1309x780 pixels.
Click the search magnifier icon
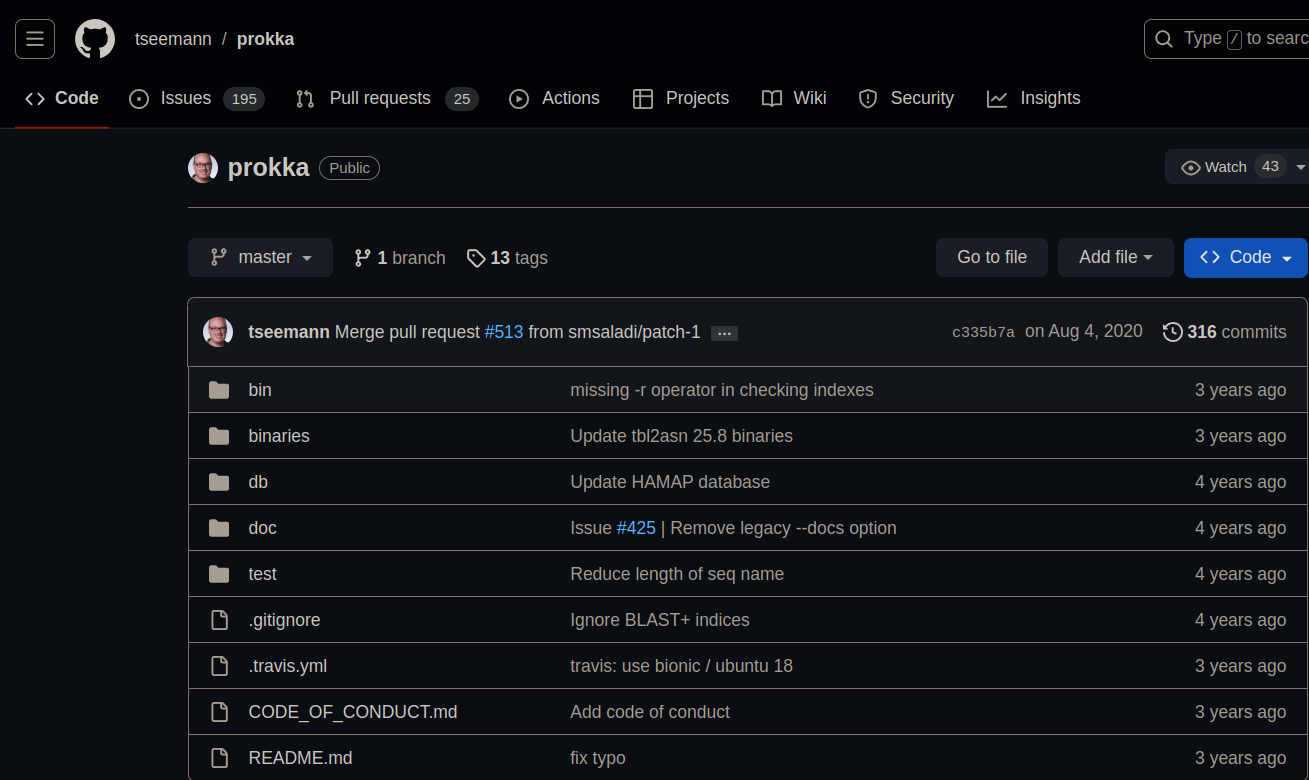coord(1164,39)
